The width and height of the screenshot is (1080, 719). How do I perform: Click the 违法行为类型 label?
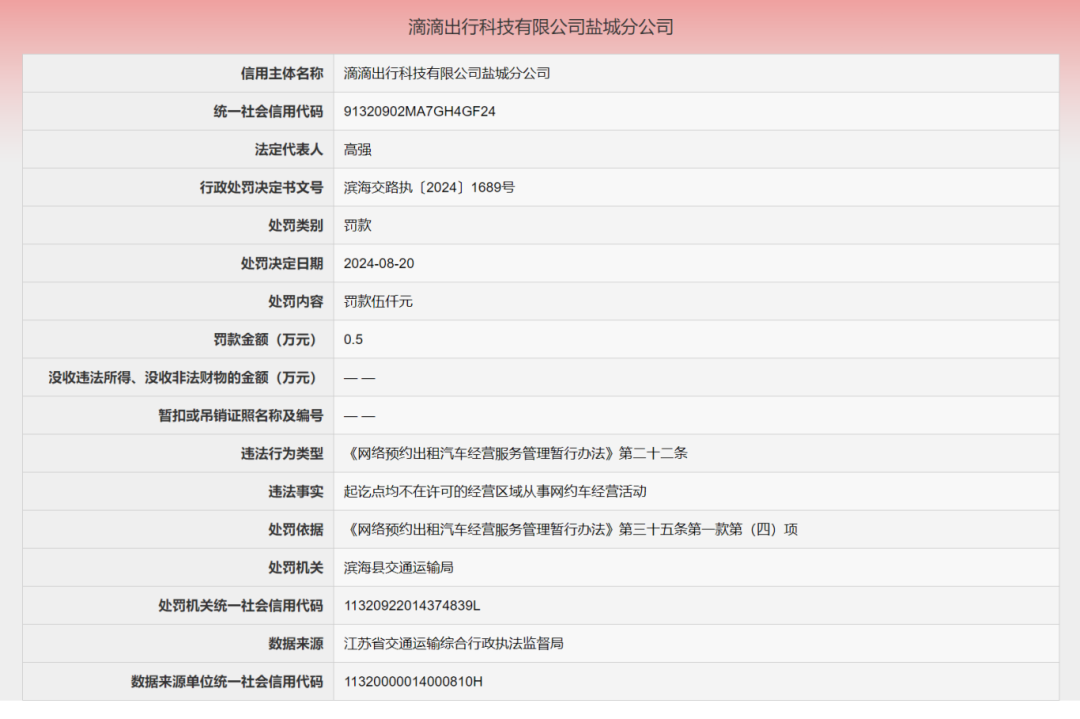[282, 454]
